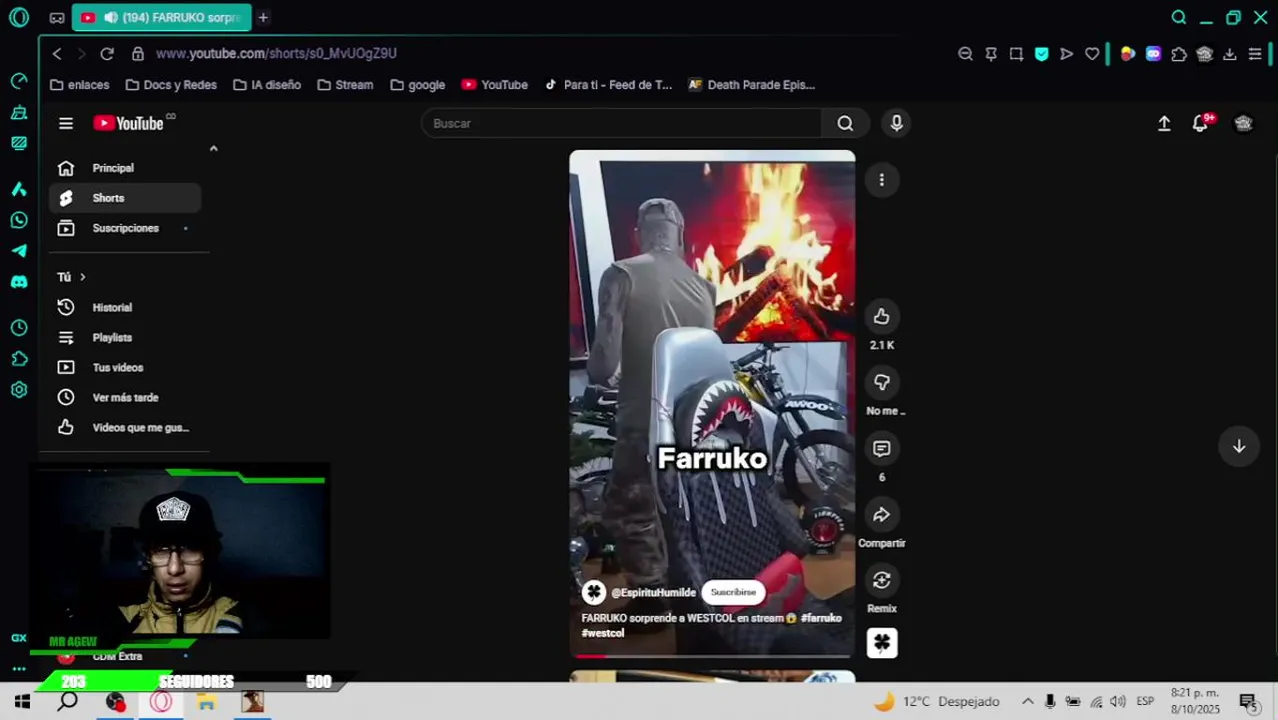Open Opera browser search tabs magnifier

pyautogui.click(x=1179, y=17)
